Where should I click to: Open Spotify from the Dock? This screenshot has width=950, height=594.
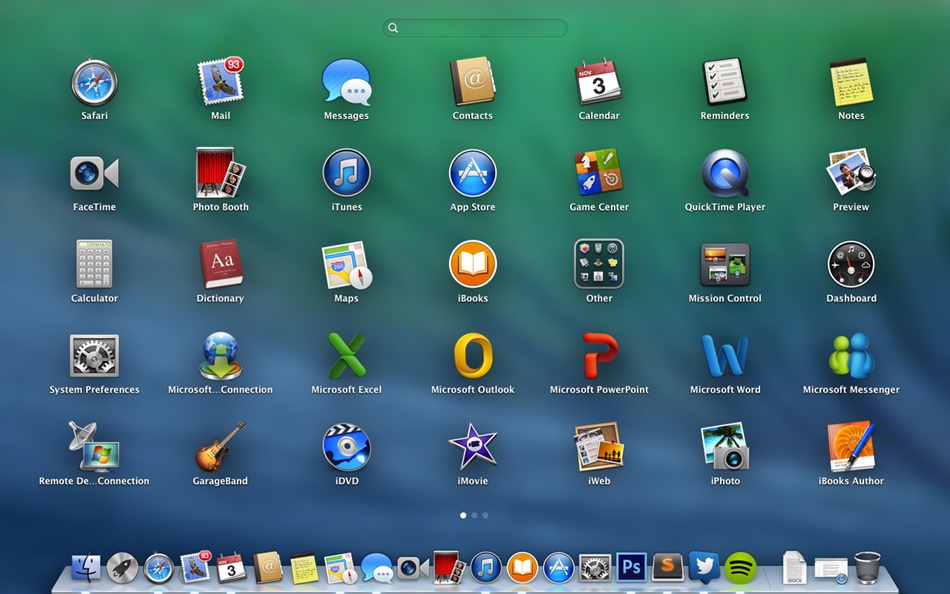pos(740,568)
